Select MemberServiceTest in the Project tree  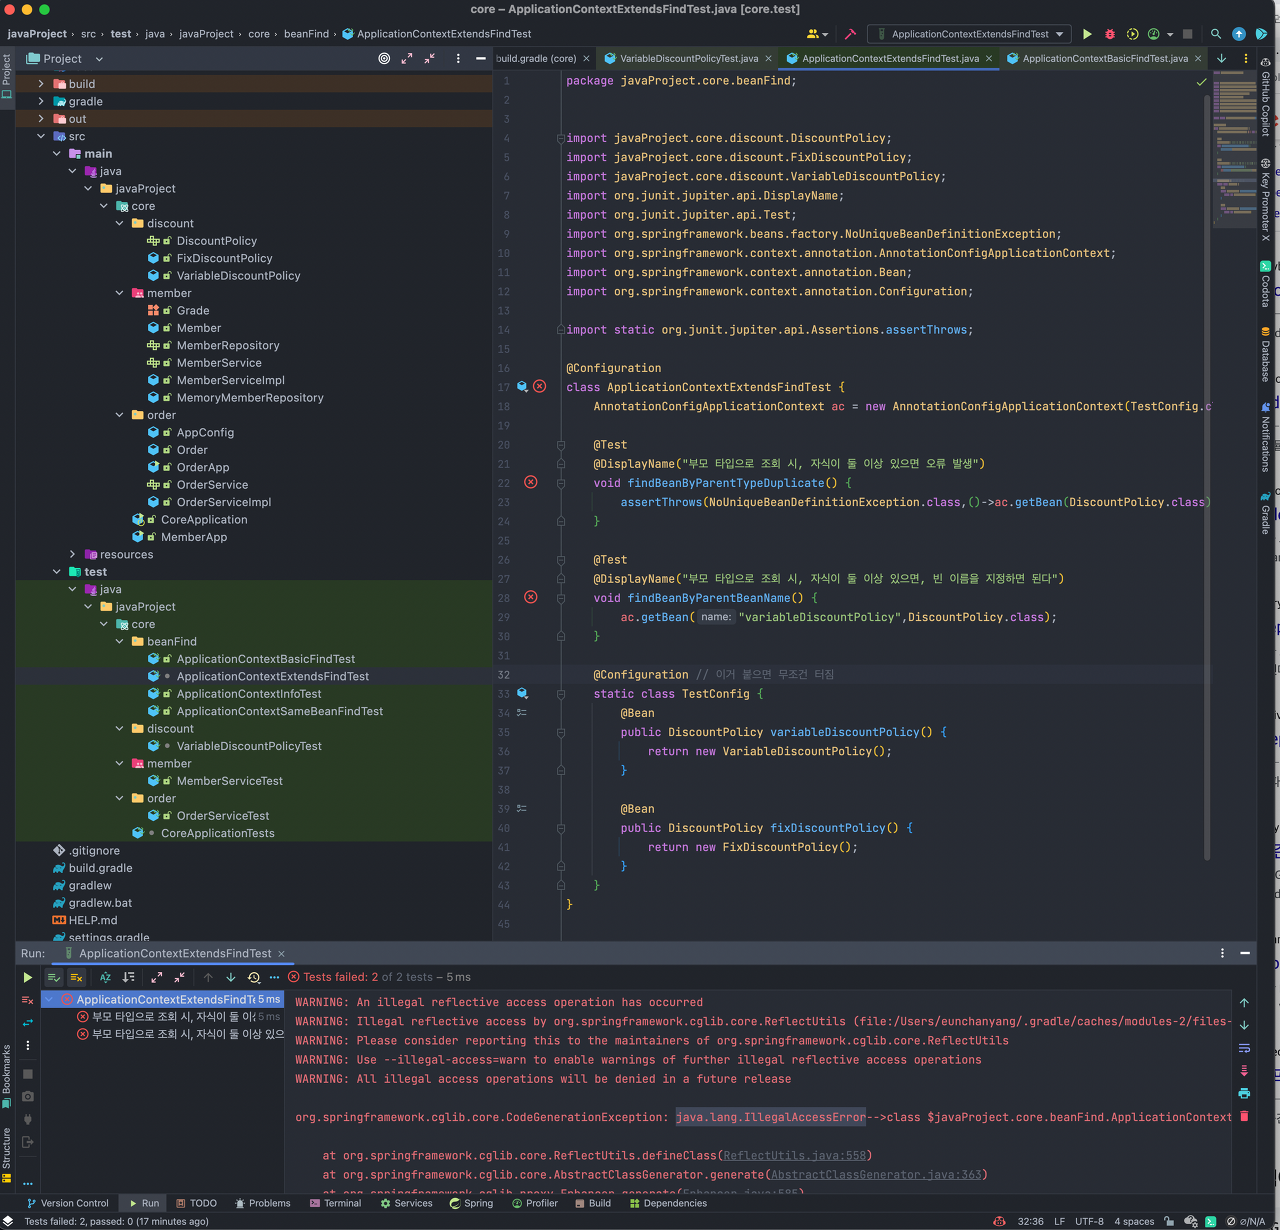click(x=229, y=781)
